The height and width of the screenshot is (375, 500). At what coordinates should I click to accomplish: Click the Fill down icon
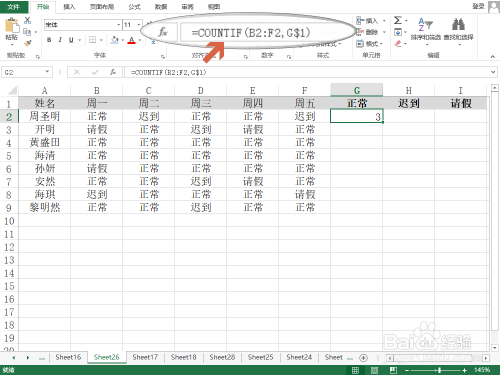tap(398, 32)
